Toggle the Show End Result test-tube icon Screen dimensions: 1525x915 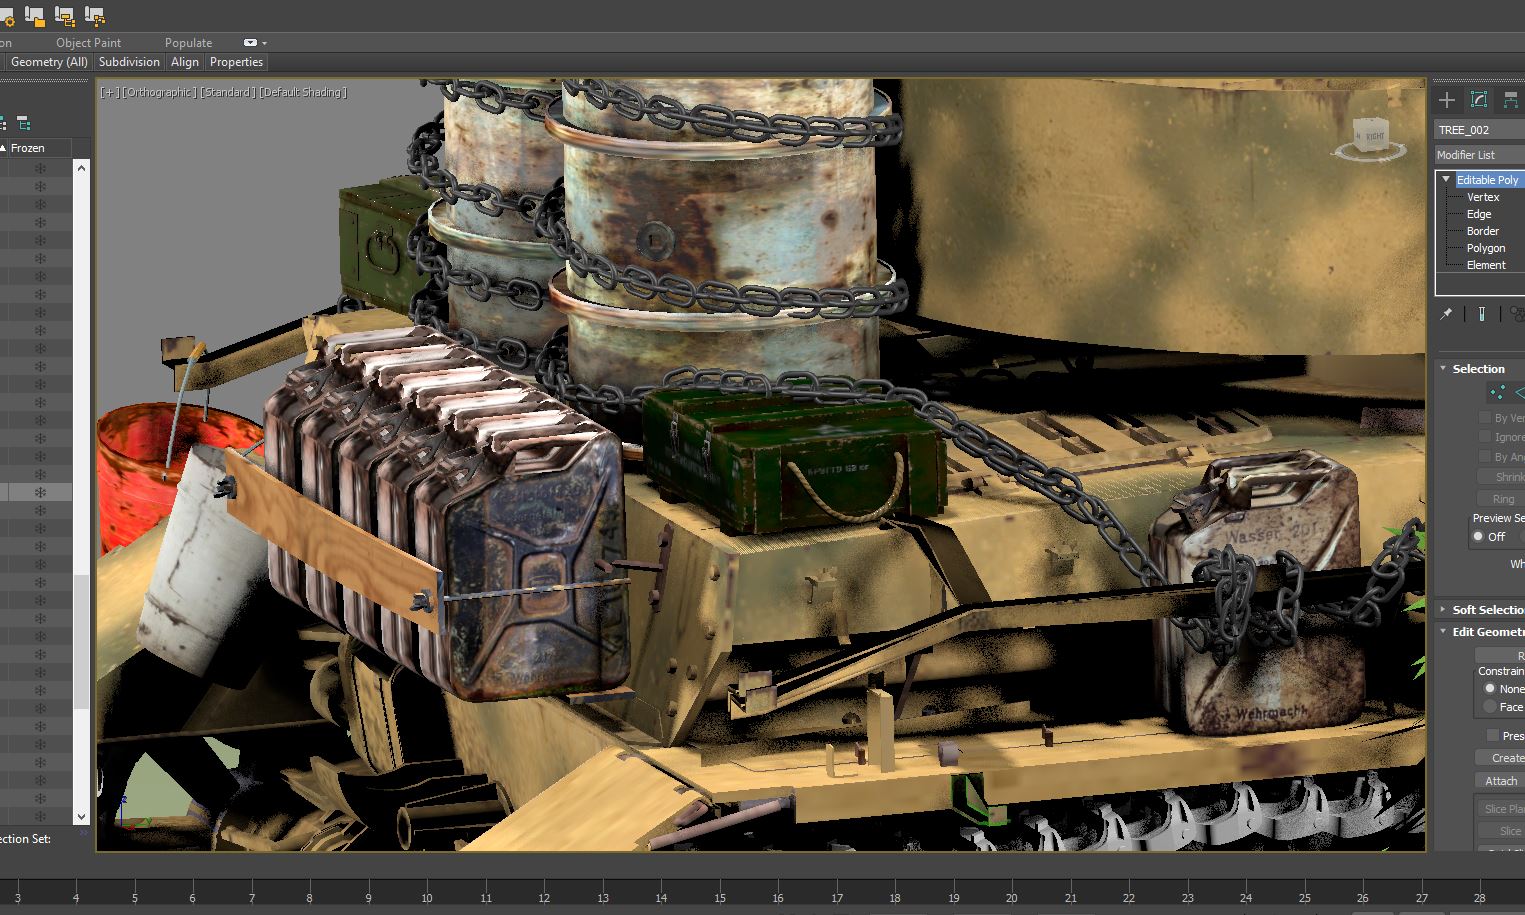click(x=1481, y=314)
